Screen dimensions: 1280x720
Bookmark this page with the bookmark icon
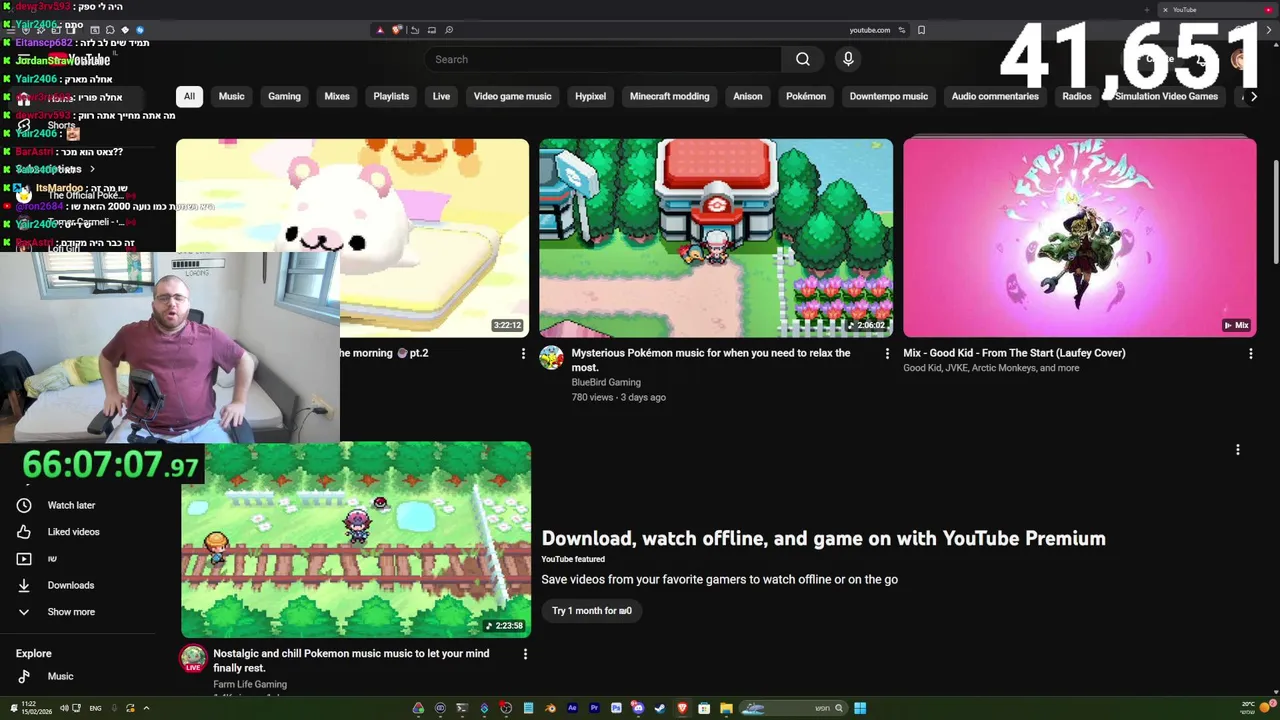tap(921, 30)
